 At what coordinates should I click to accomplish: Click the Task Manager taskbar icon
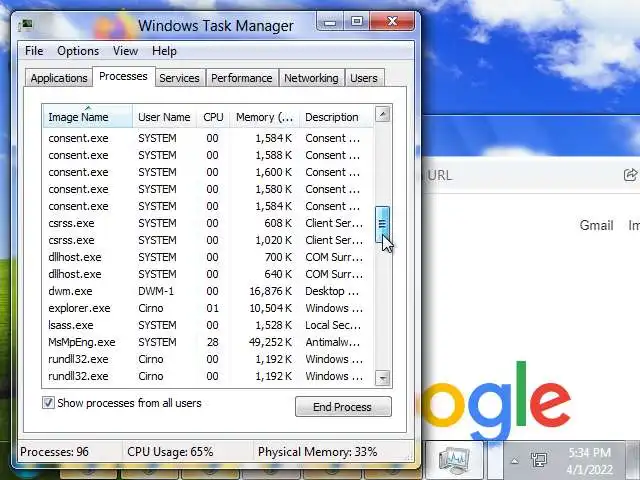[x=454, y=460]
